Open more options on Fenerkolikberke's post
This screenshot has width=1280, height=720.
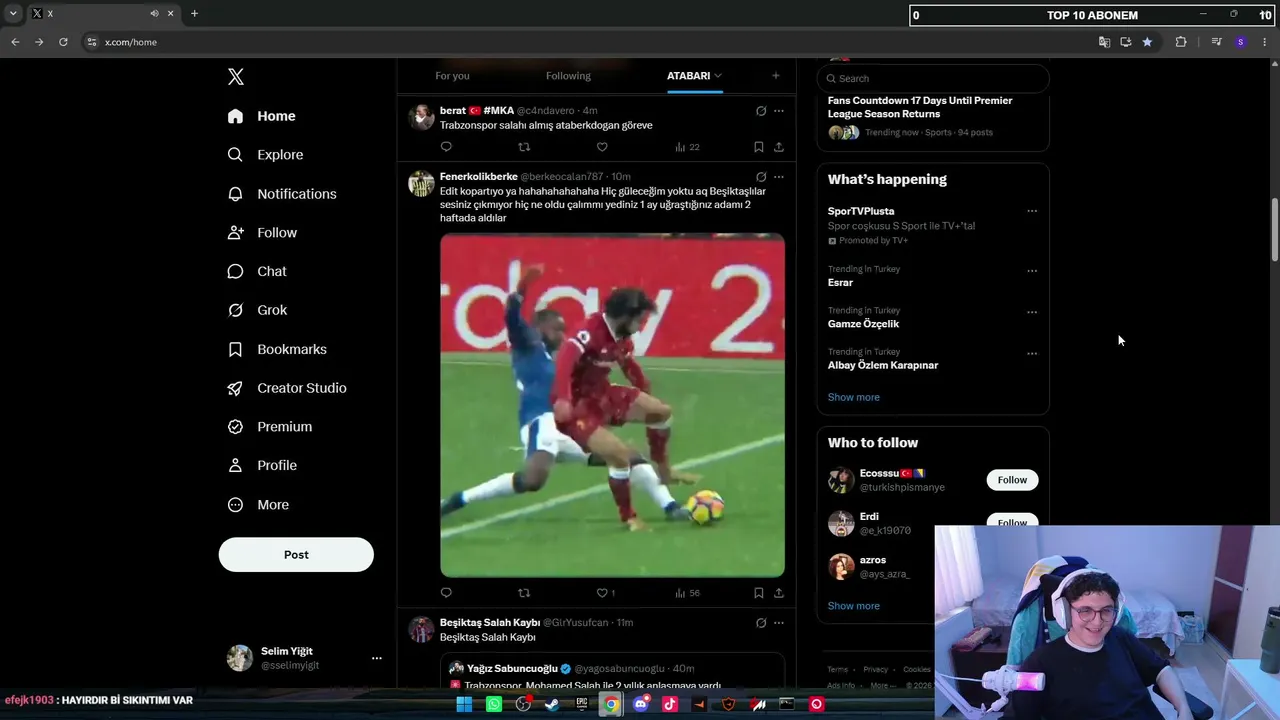pyautogui.click(x=779, y=177)
